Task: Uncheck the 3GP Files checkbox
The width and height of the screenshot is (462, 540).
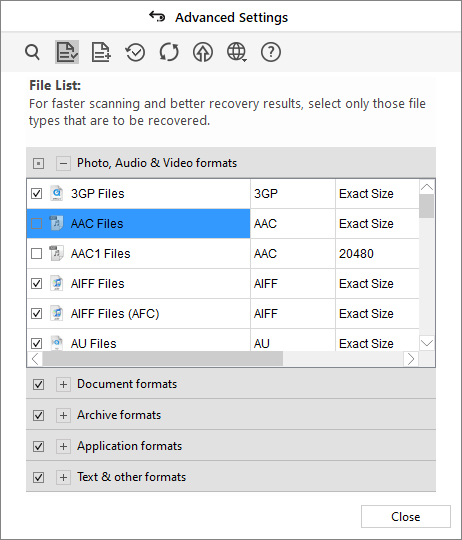Action: pos(36,194)
